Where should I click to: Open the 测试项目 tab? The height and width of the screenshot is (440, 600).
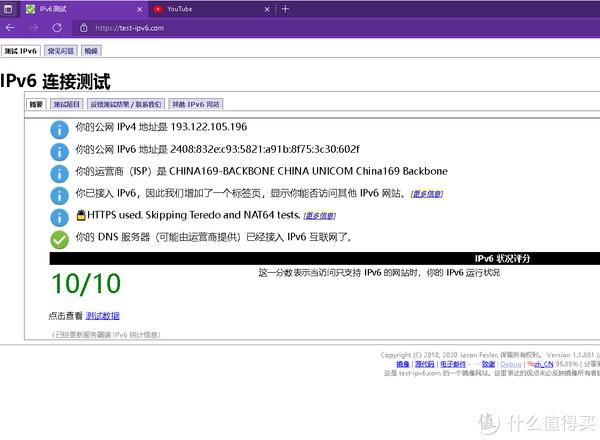click(x=67, y=104)
